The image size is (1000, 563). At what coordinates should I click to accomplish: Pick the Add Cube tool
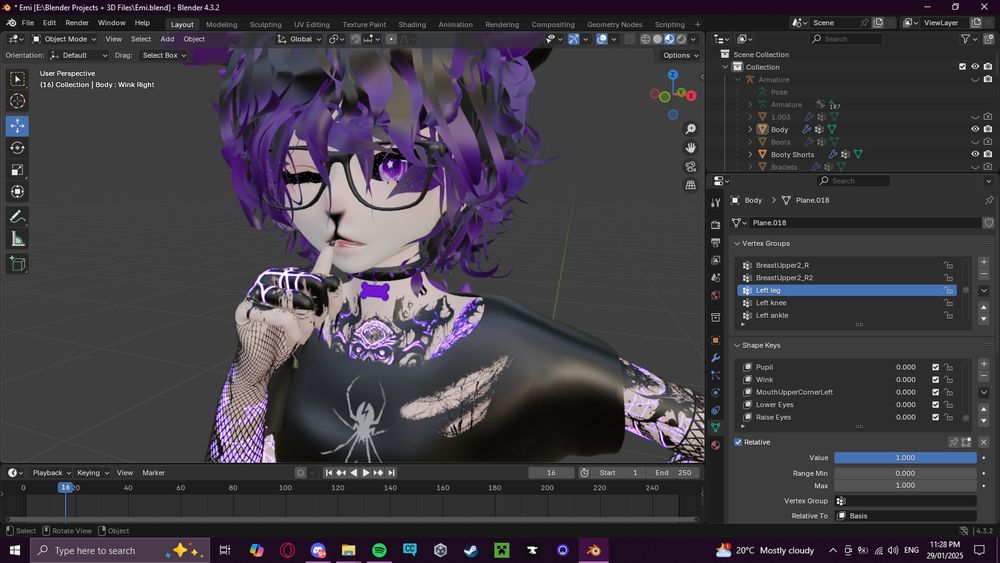point(17,263)
